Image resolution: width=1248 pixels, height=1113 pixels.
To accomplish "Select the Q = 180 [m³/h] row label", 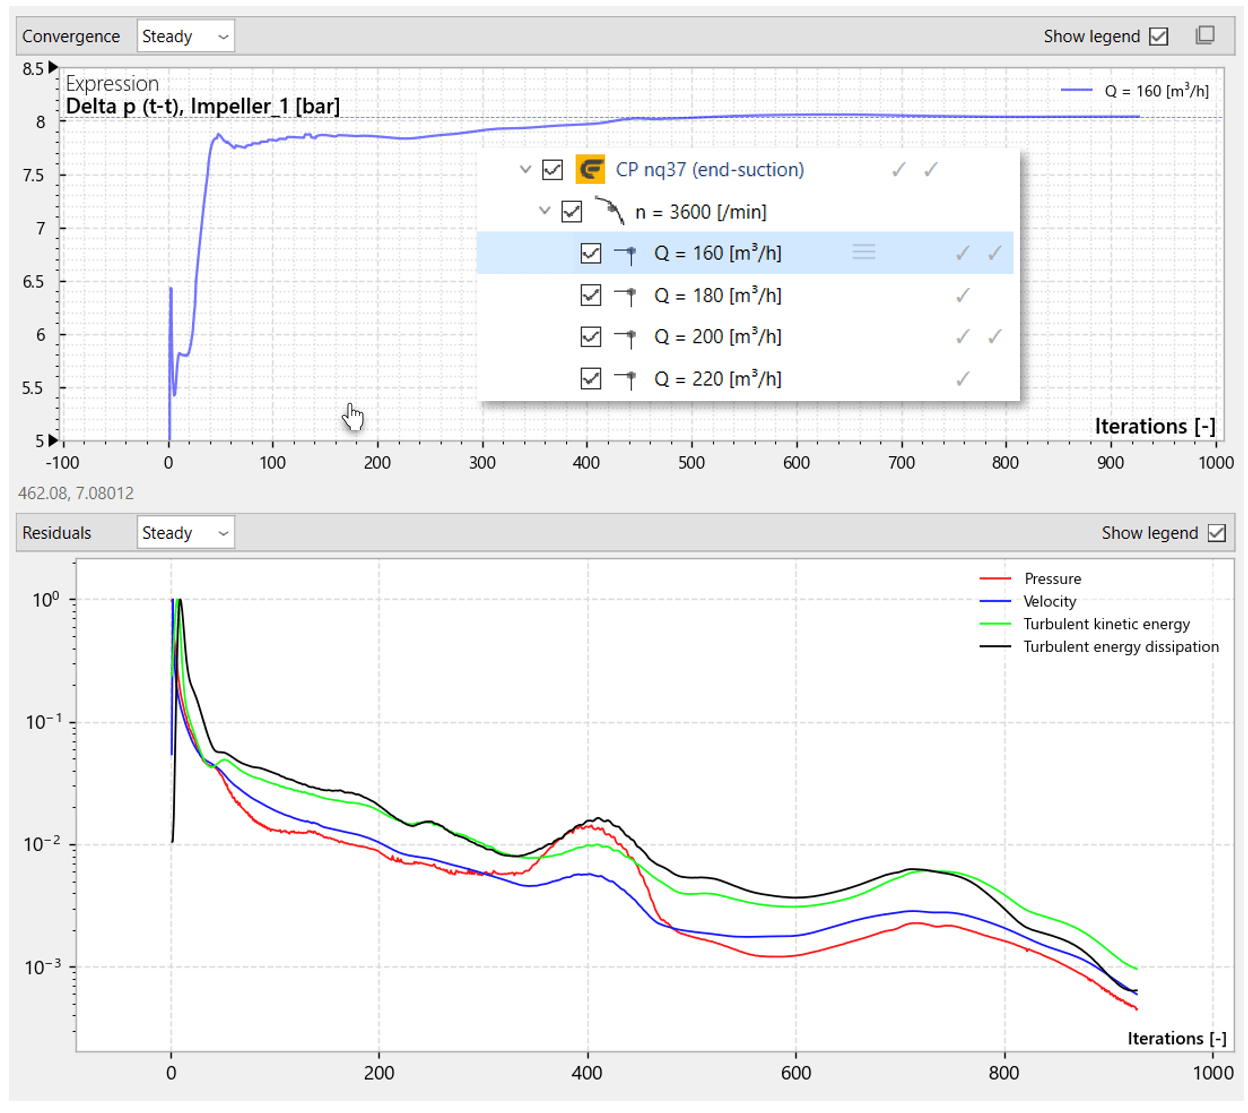I will pos(718,296).
